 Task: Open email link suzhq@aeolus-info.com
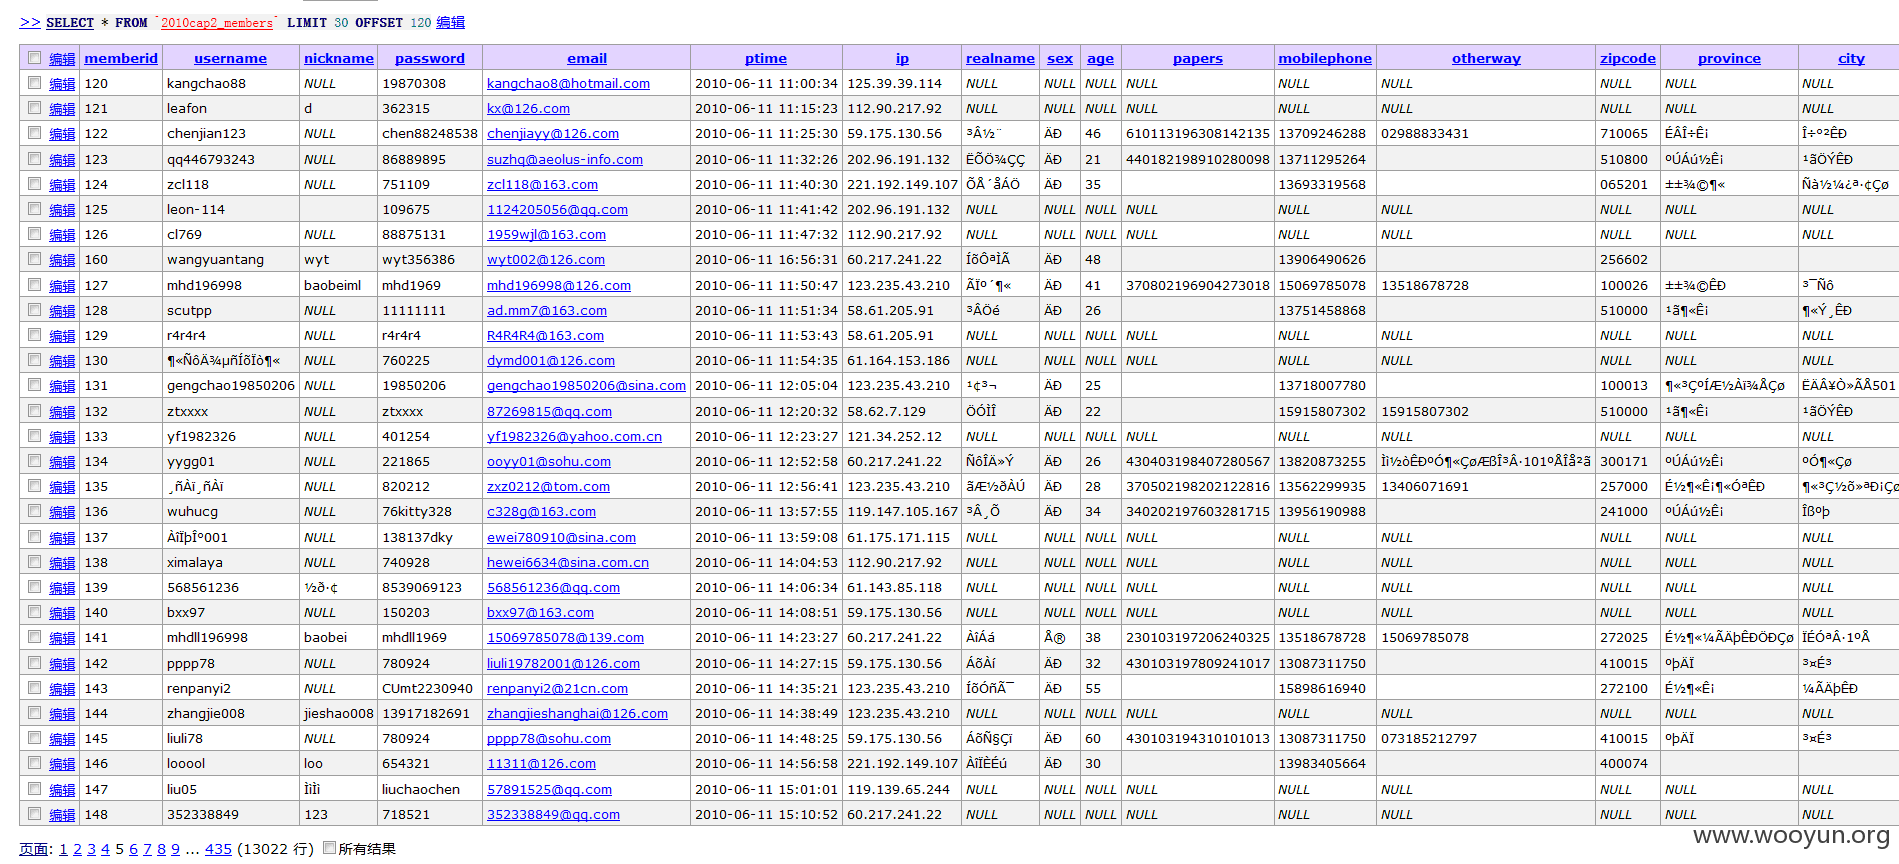565,160
